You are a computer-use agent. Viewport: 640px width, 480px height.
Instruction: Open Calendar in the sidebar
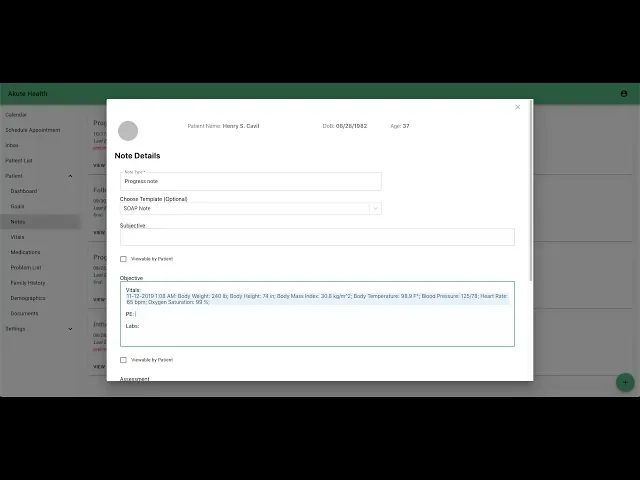[16, 115]
